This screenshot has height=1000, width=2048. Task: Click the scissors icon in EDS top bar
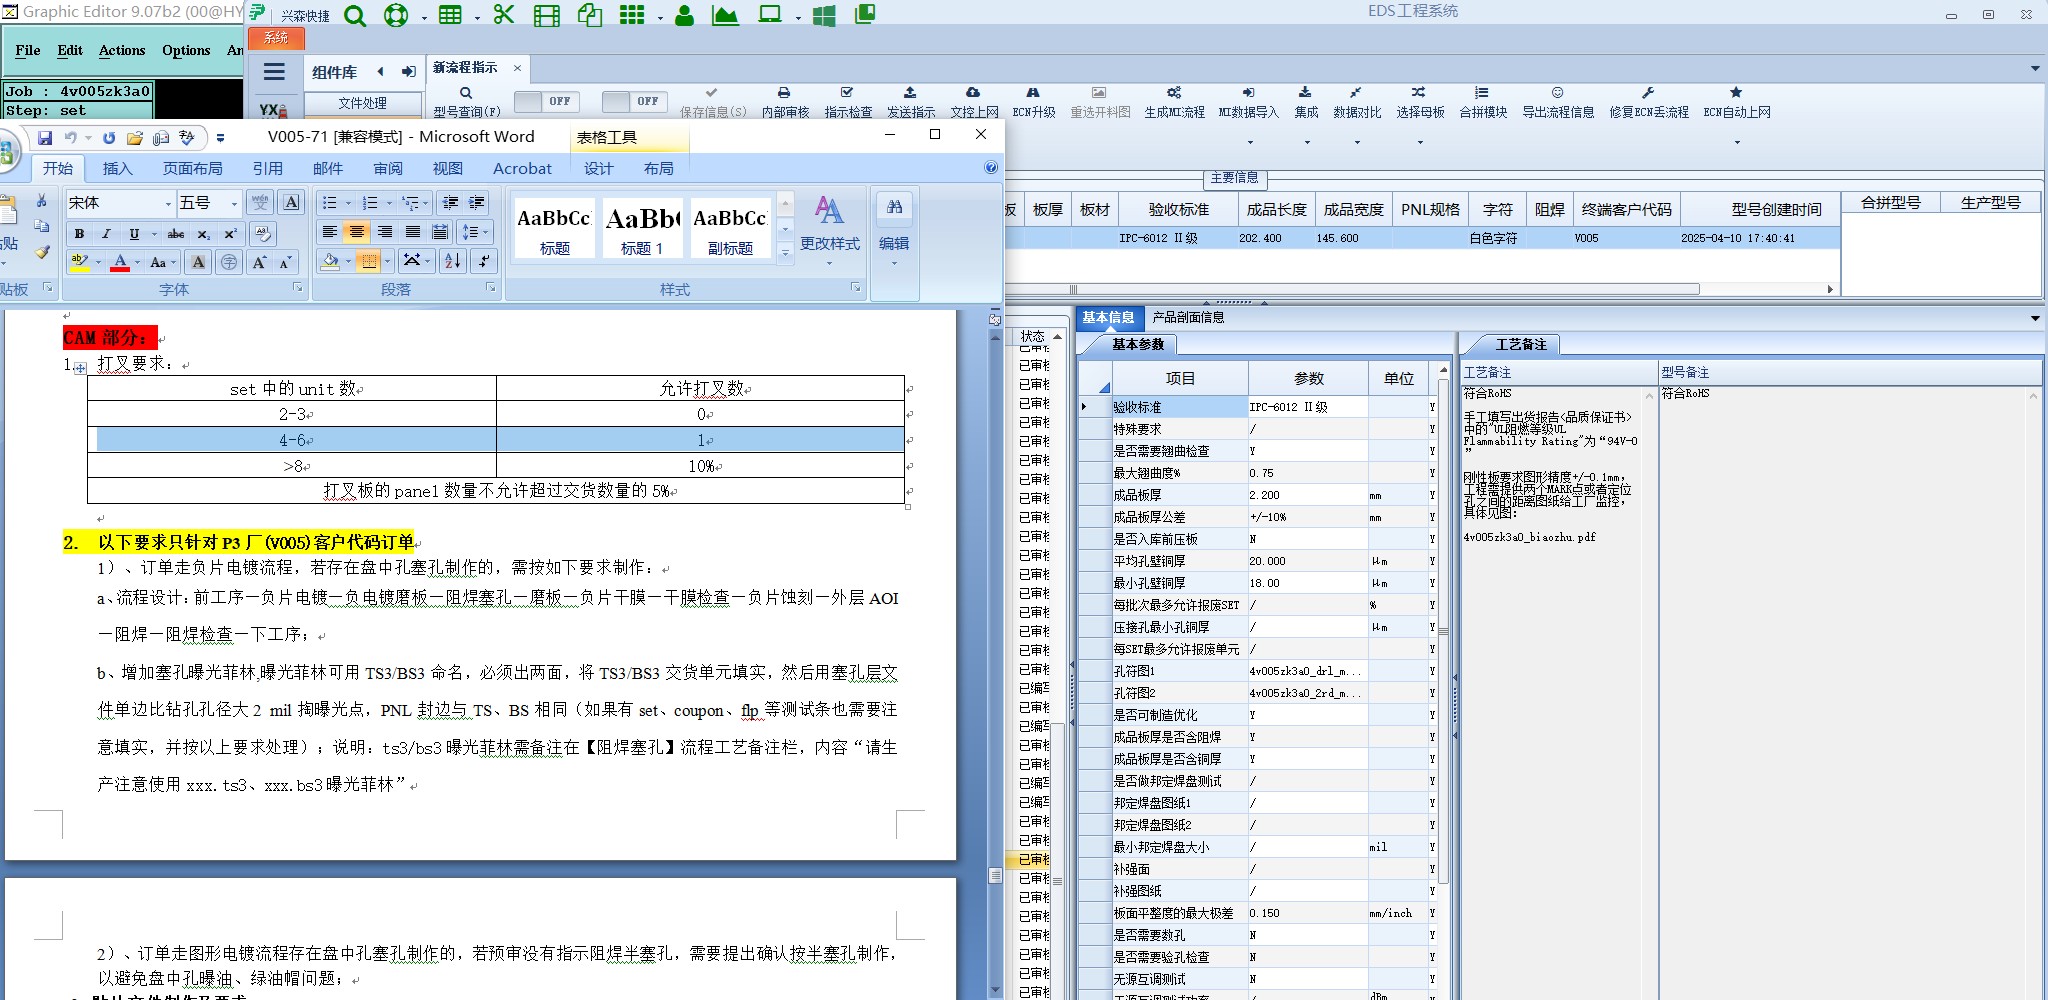point(504,15)
